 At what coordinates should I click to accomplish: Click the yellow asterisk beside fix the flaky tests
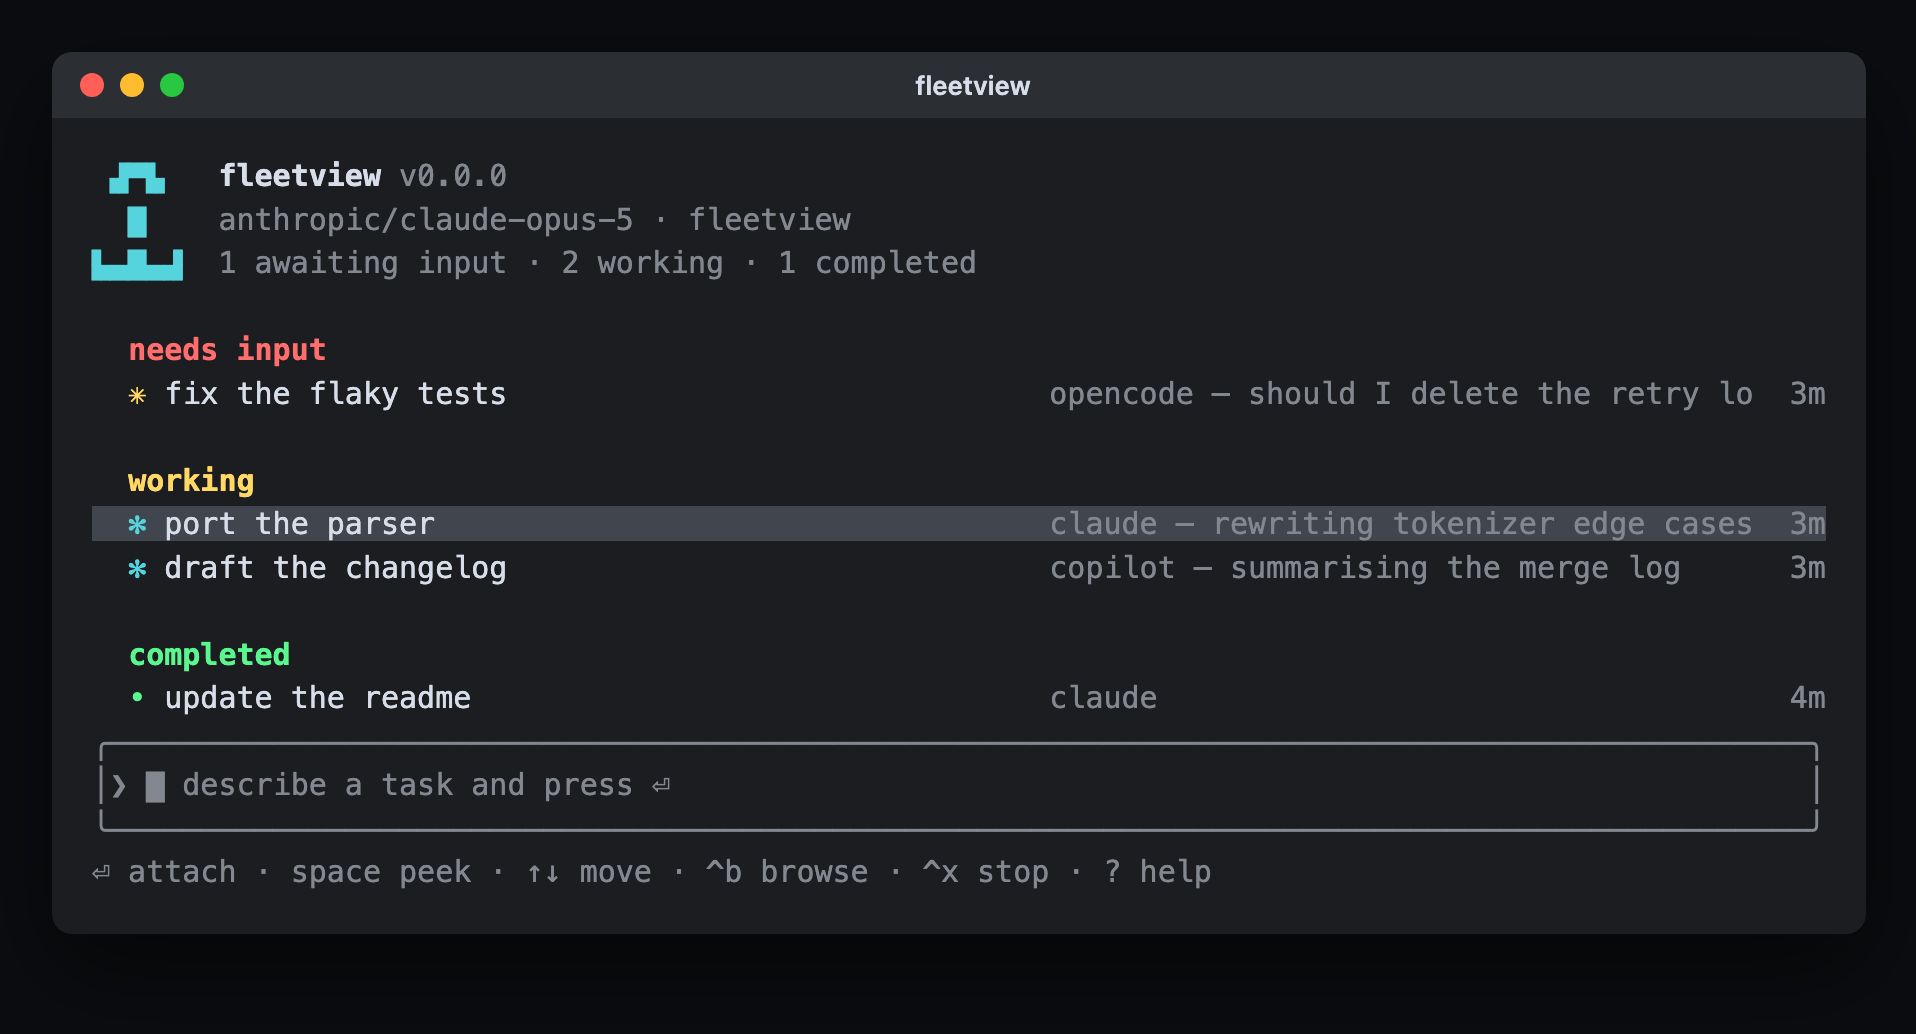click(137, 395)
